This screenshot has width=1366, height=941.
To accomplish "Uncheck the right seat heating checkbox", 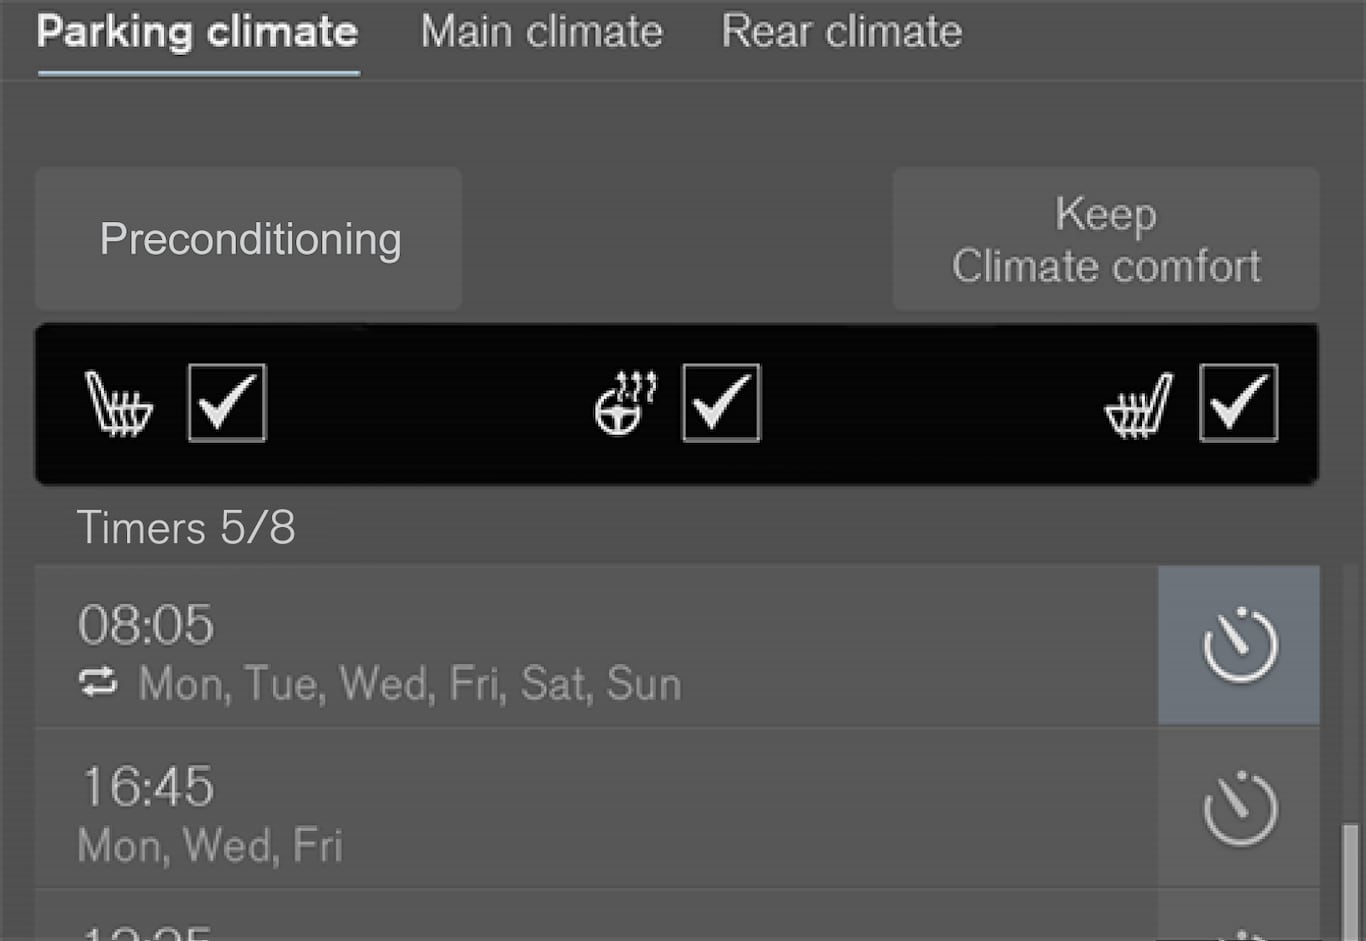I will tap(1238, 403).
